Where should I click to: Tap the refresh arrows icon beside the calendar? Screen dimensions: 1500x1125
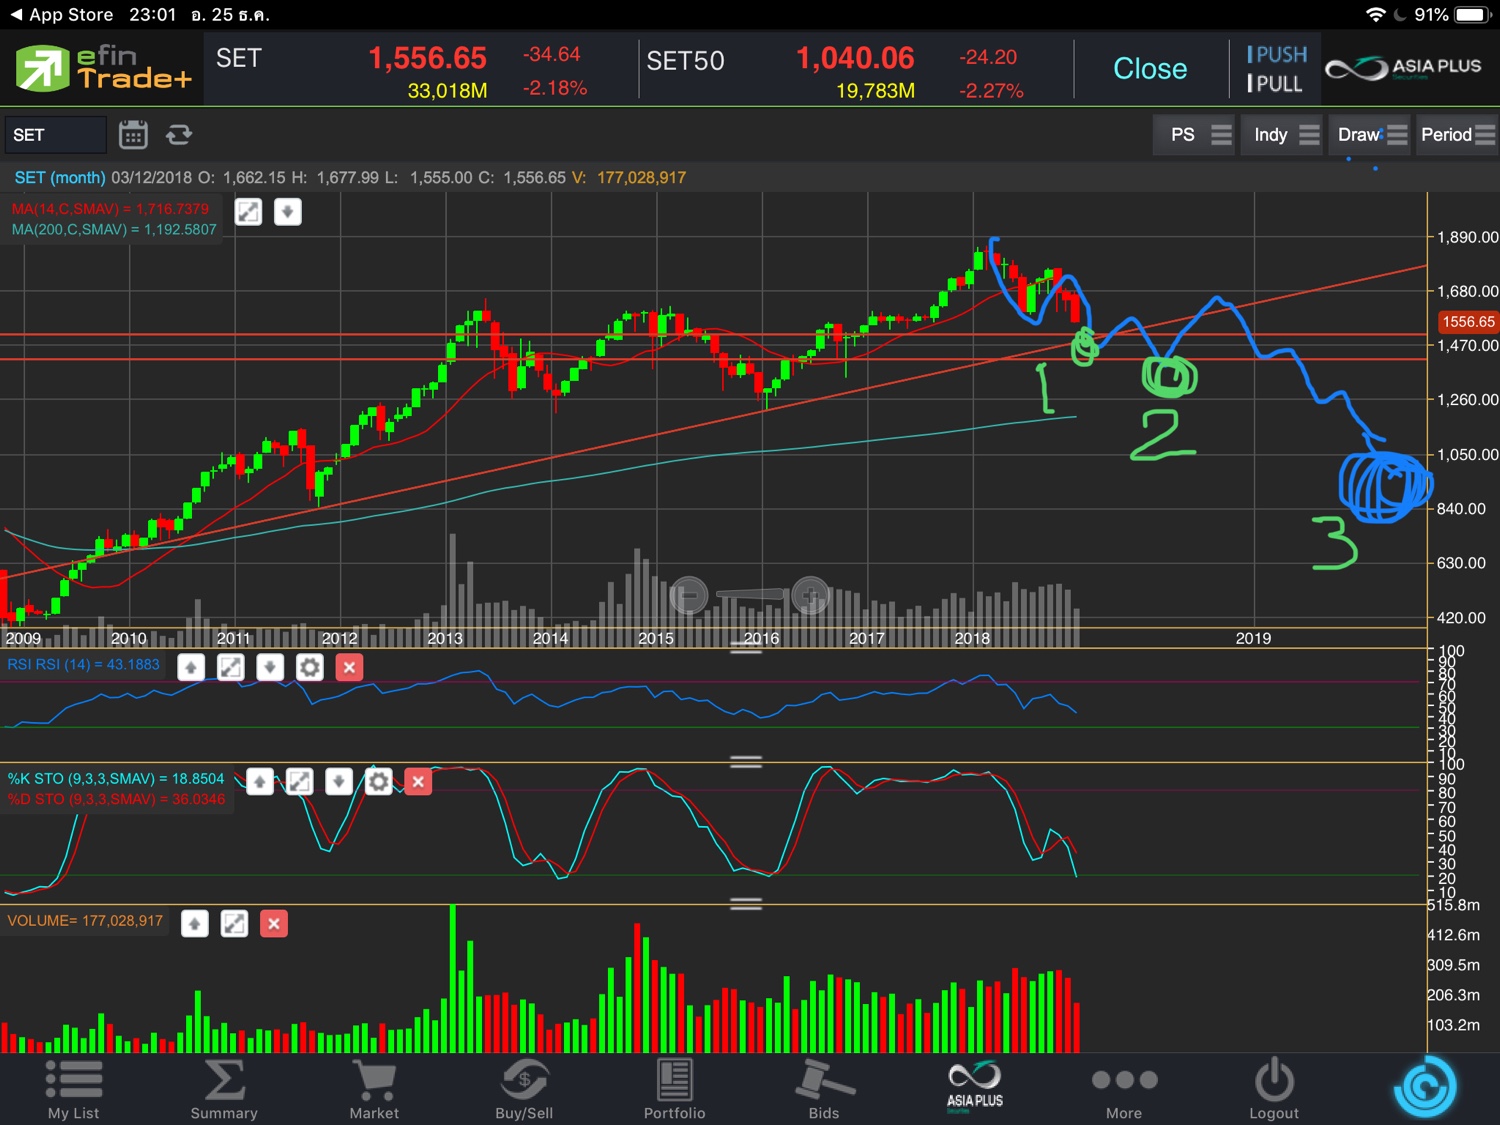coord(179,134)
